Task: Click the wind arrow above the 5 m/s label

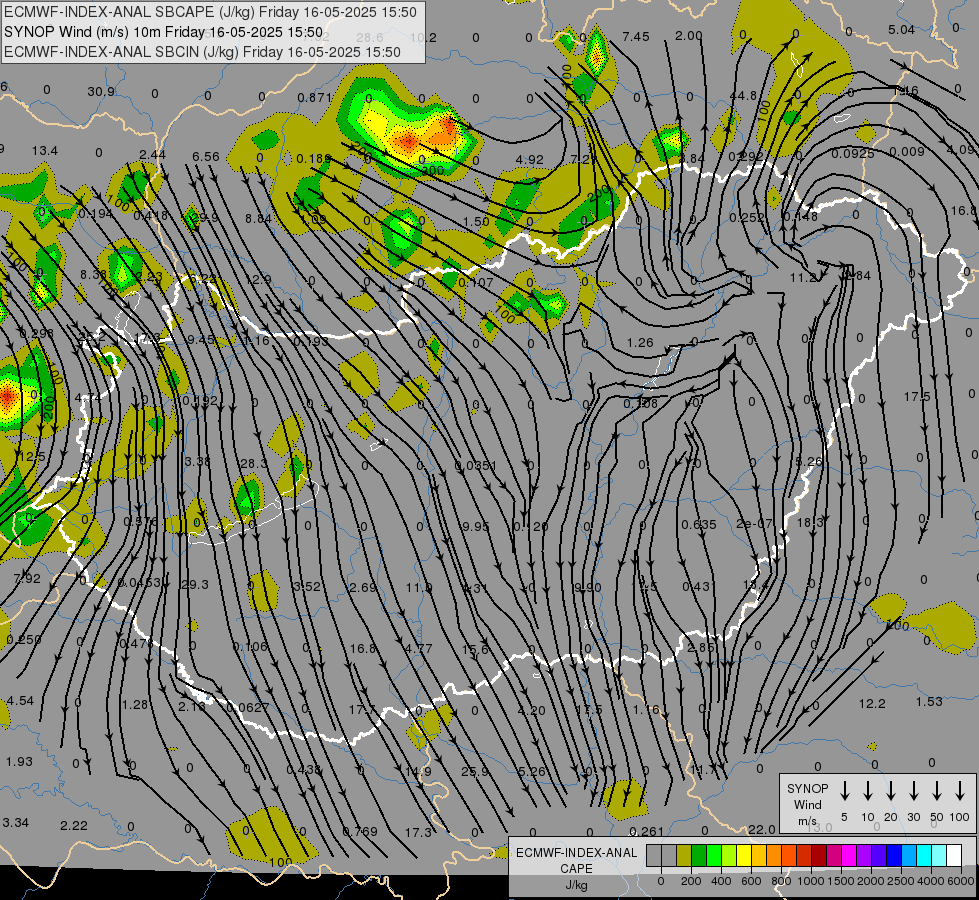Action: pyautogui.click(x=845, y=791)
